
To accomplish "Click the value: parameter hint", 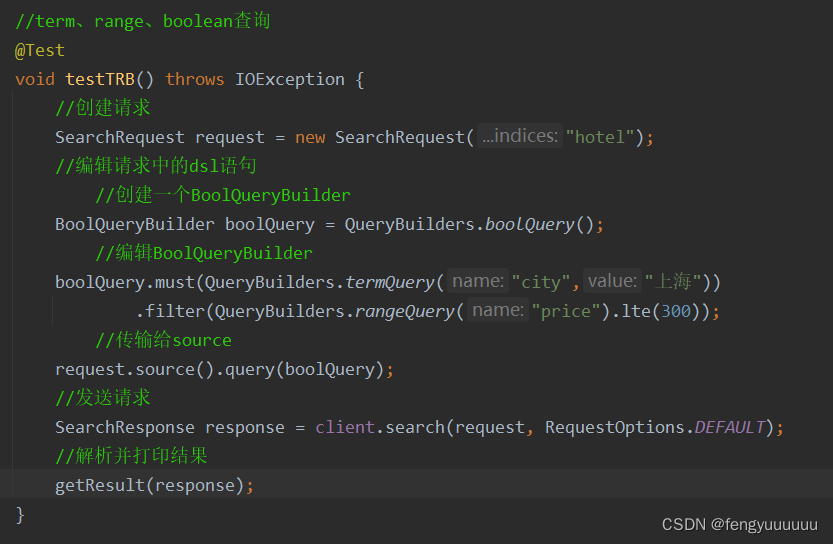I will point(612,280).
